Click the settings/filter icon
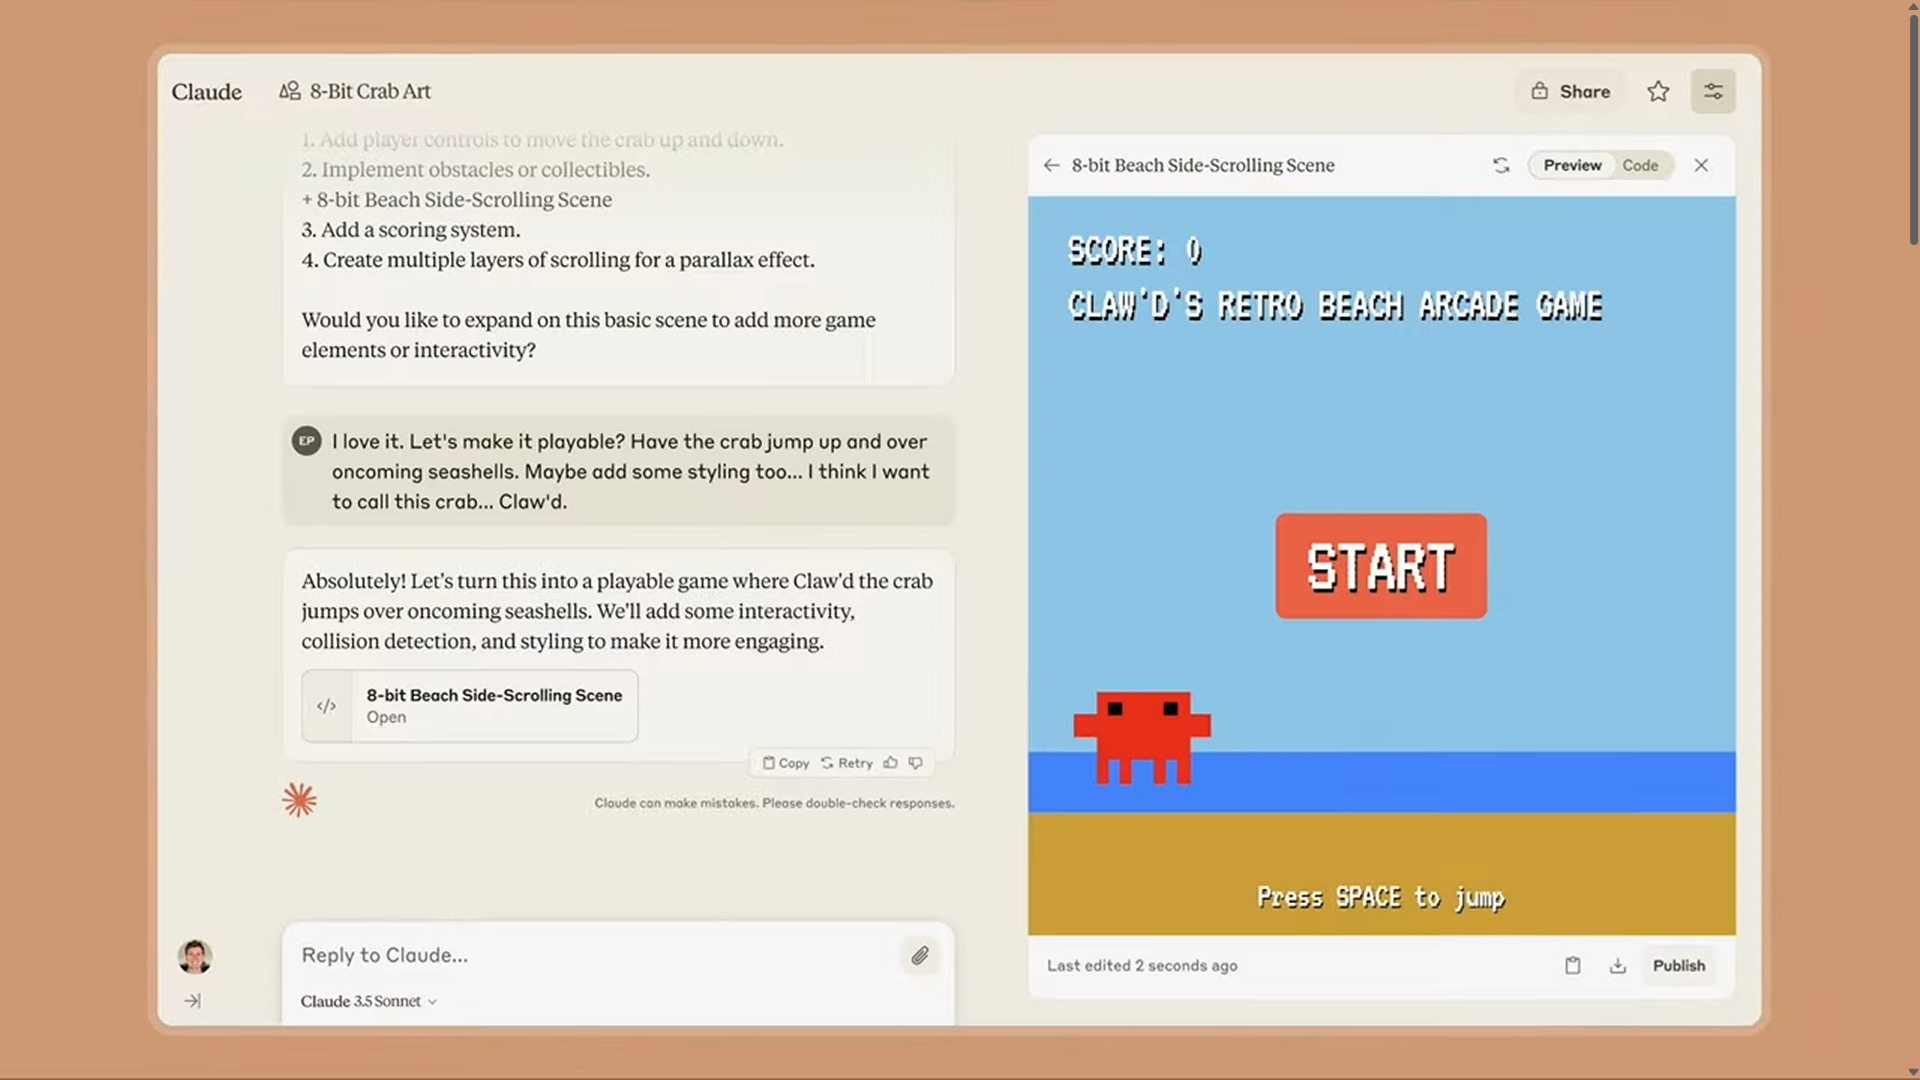 pos(1714,90)
